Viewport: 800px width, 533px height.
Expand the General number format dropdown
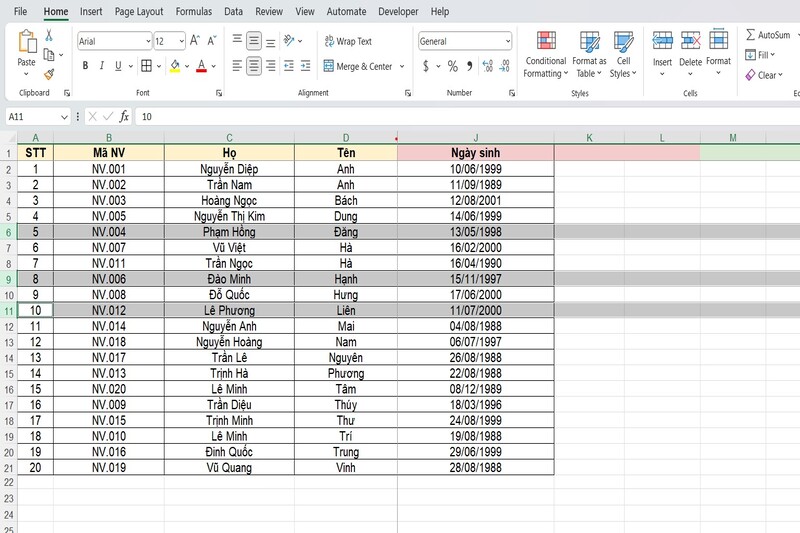[507, 41]
